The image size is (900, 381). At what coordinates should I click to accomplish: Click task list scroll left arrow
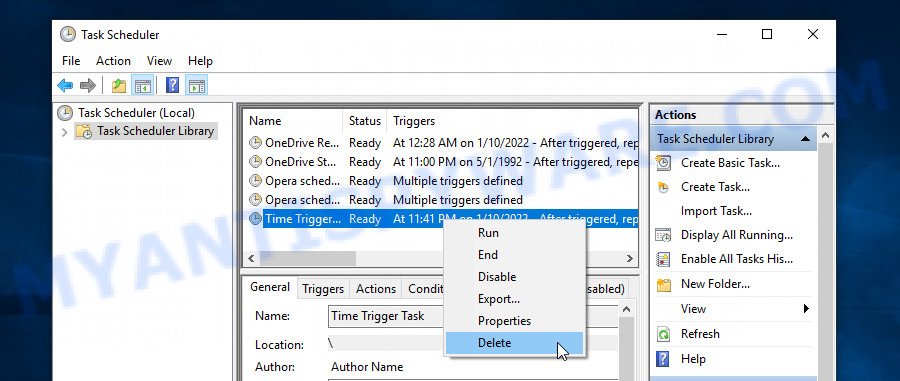pos(251,259)
